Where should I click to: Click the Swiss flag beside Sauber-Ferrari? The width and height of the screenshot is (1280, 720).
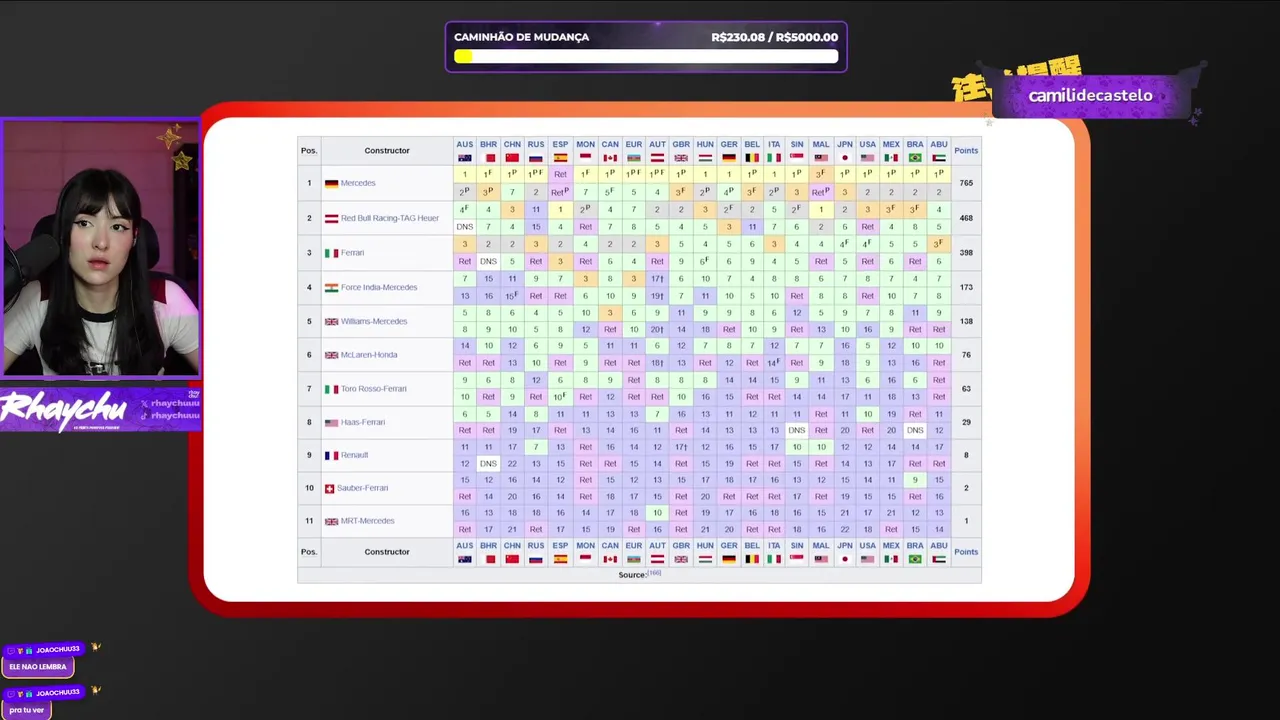[x=330, y=489]
